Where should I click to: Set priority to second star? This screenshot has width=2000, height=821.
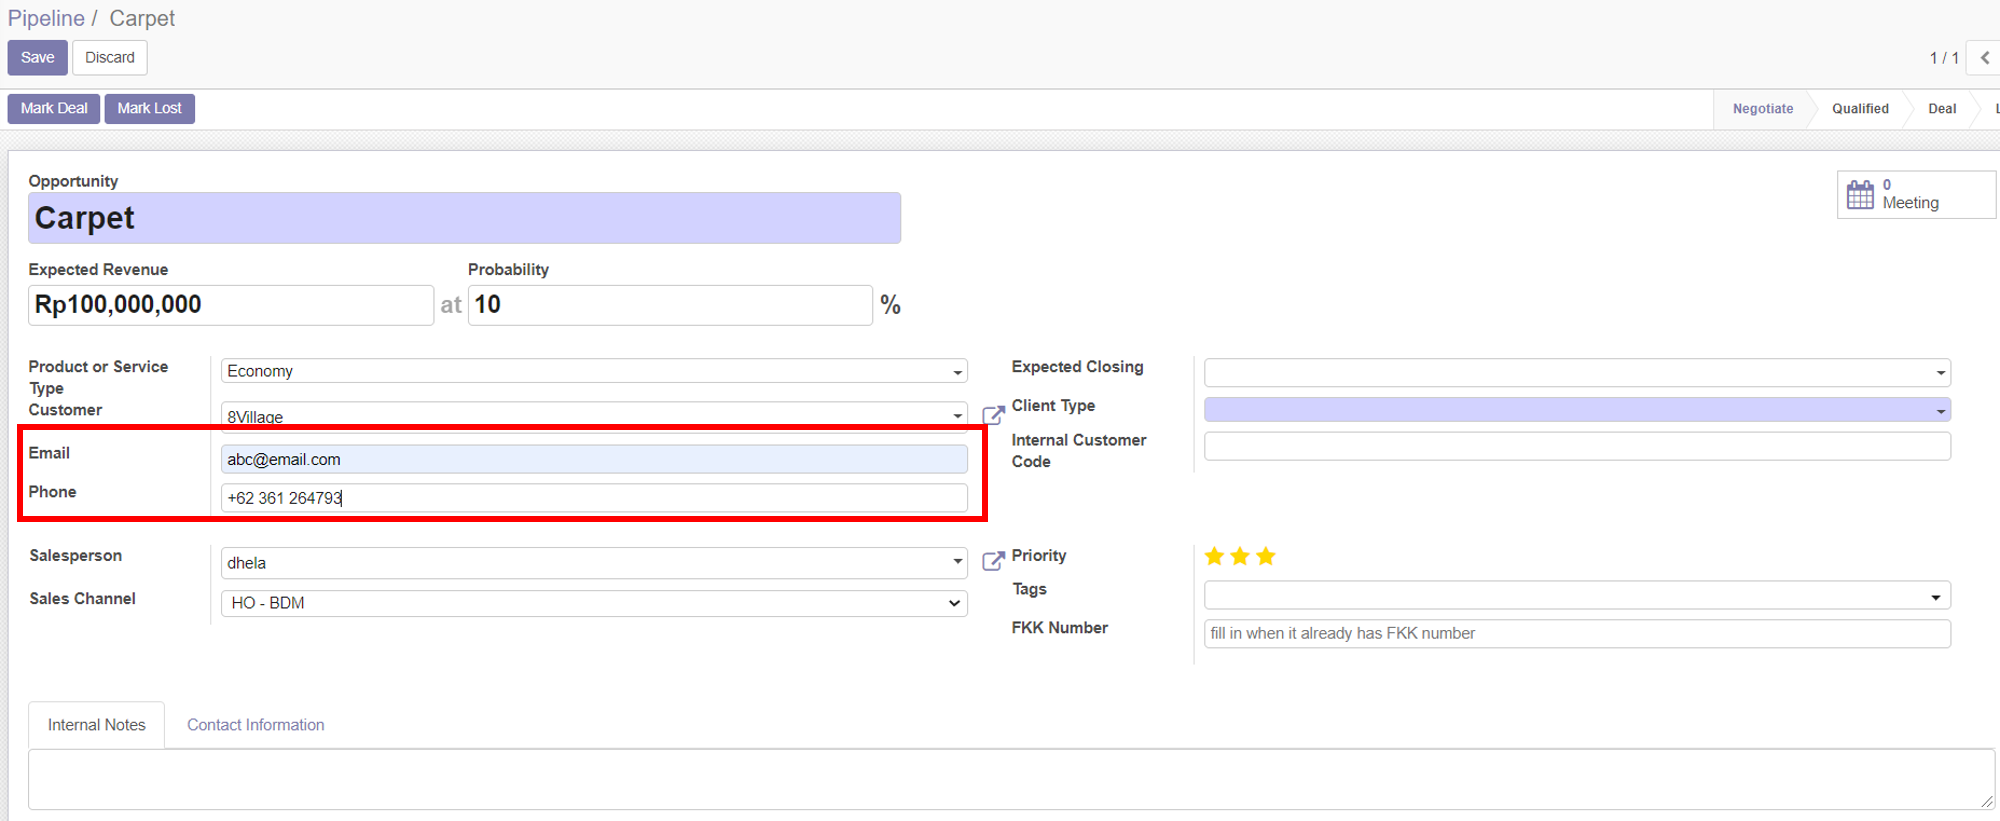1240,556
